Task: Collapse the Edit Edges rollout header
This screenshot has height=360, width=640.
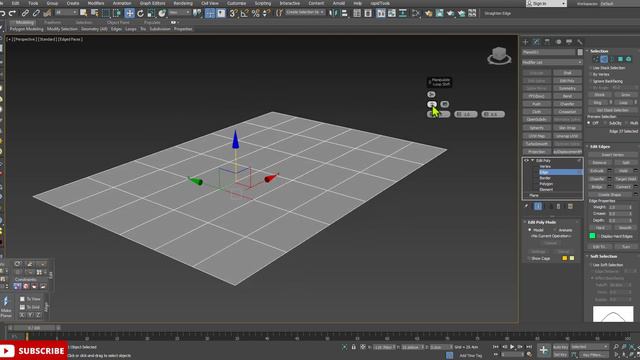Action: [600, 147]
